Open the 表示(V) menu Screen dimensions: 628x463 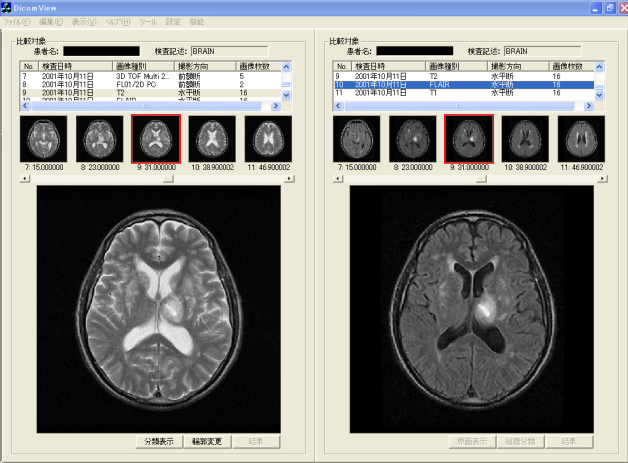pos(84,21)
